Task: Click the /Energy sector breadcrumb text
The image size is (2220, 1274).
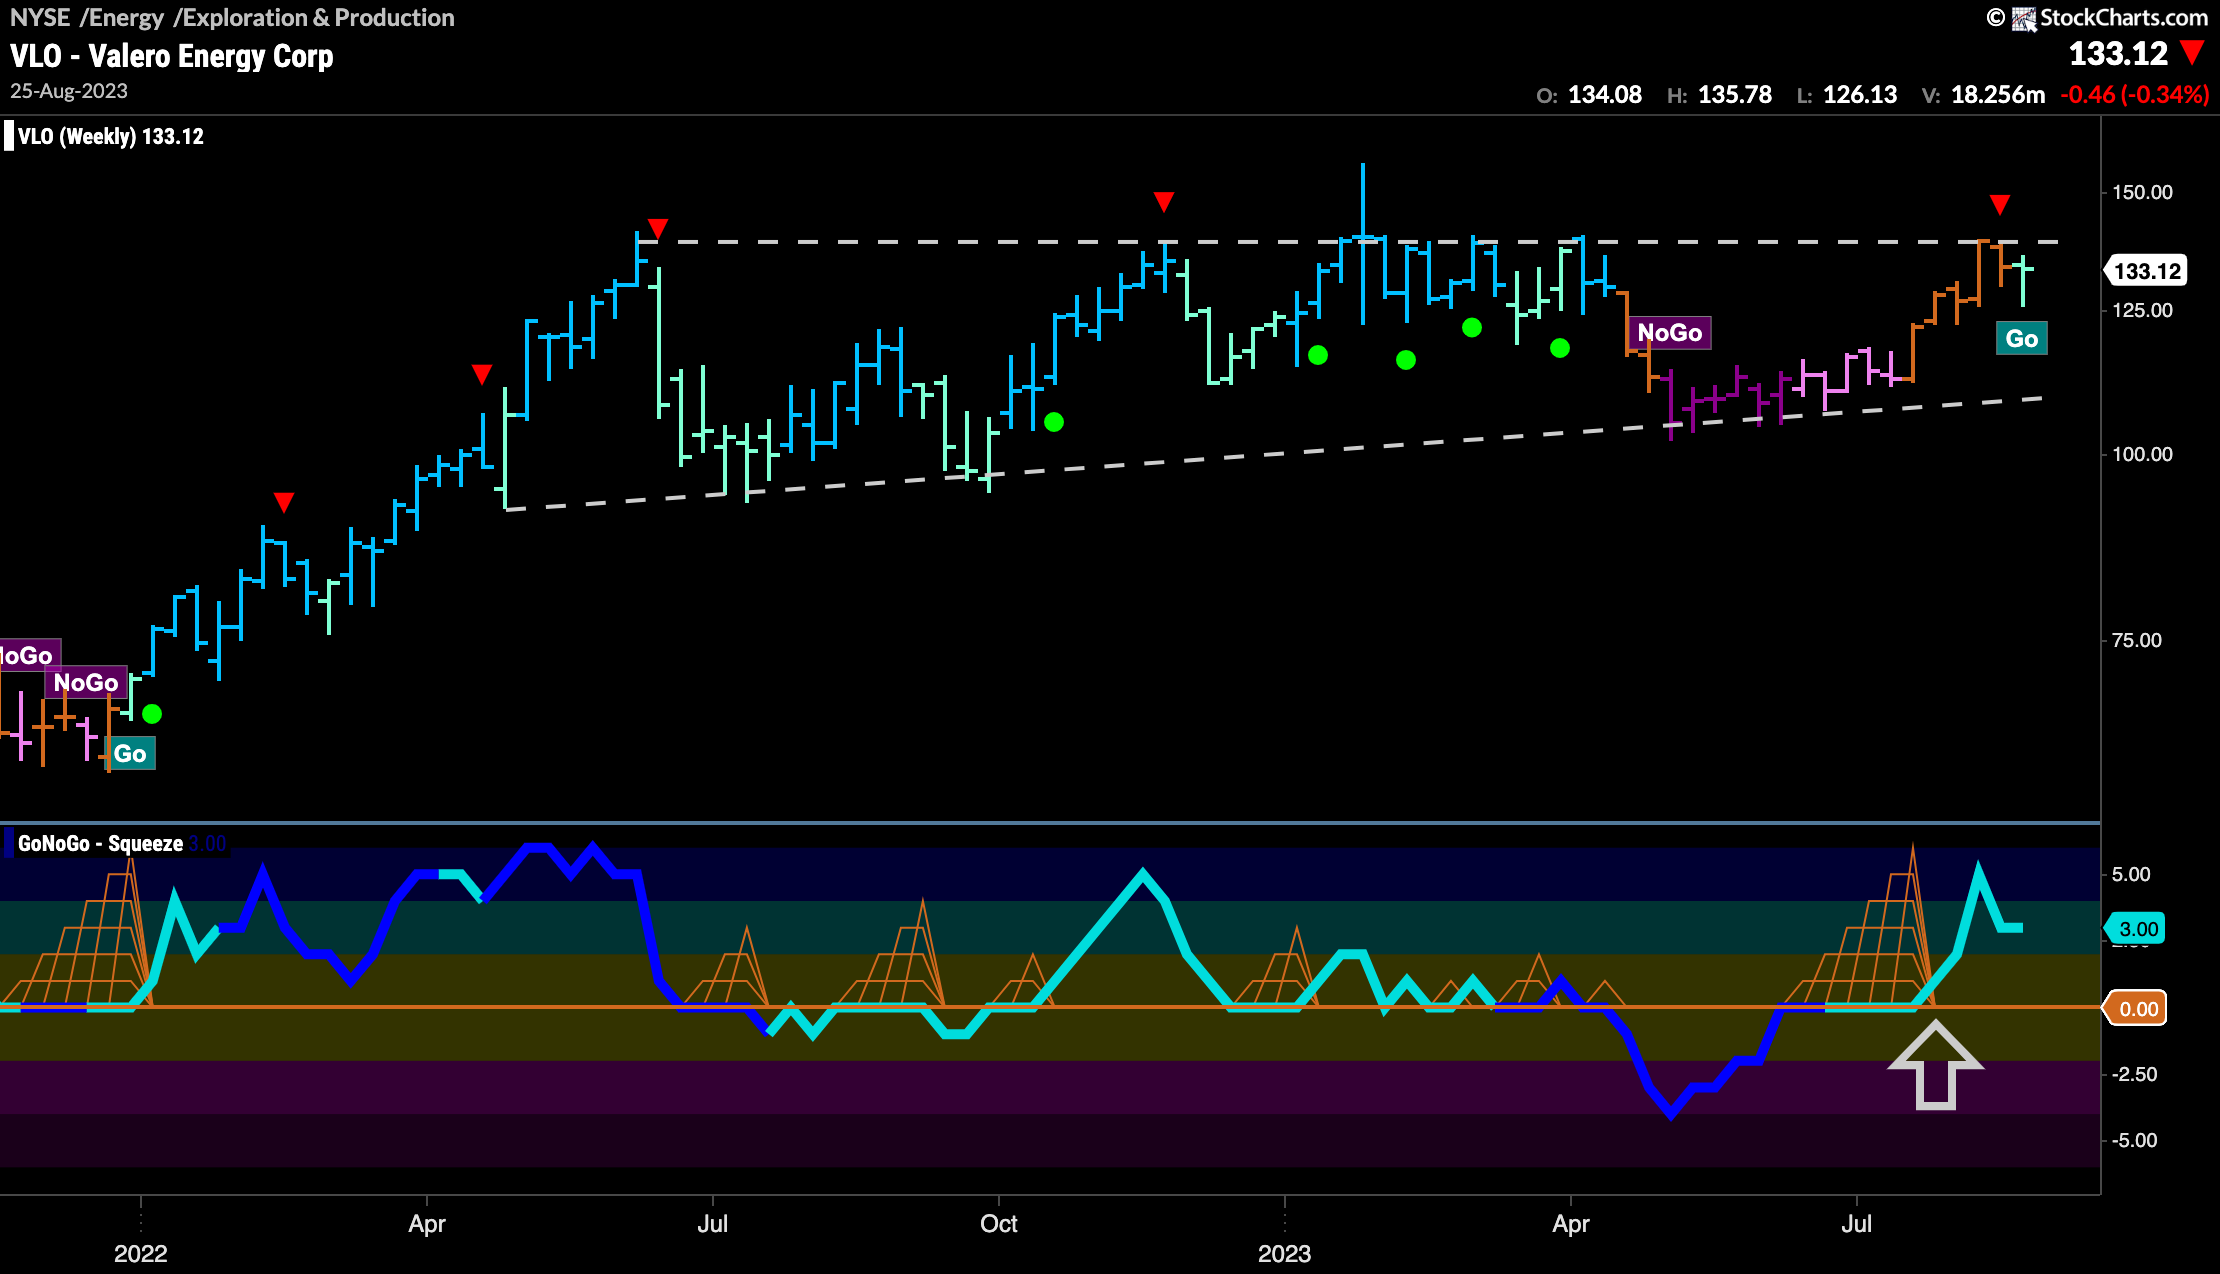Action: tap(122, 18)
